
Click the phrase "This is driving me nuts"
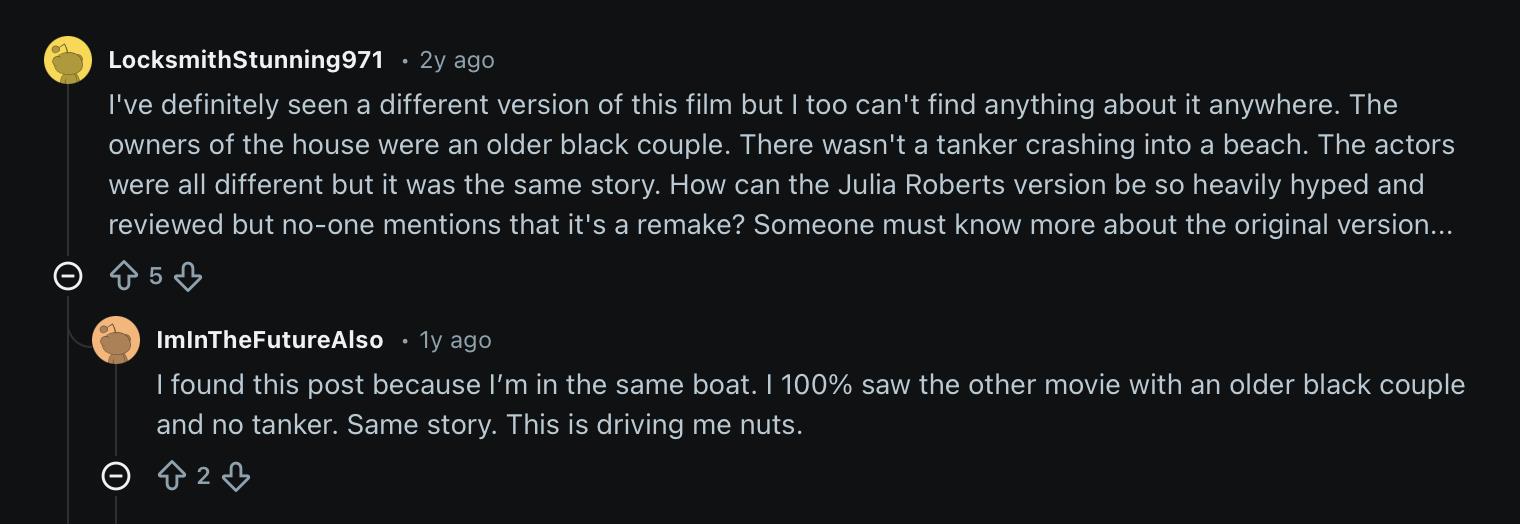pos(654,425)
